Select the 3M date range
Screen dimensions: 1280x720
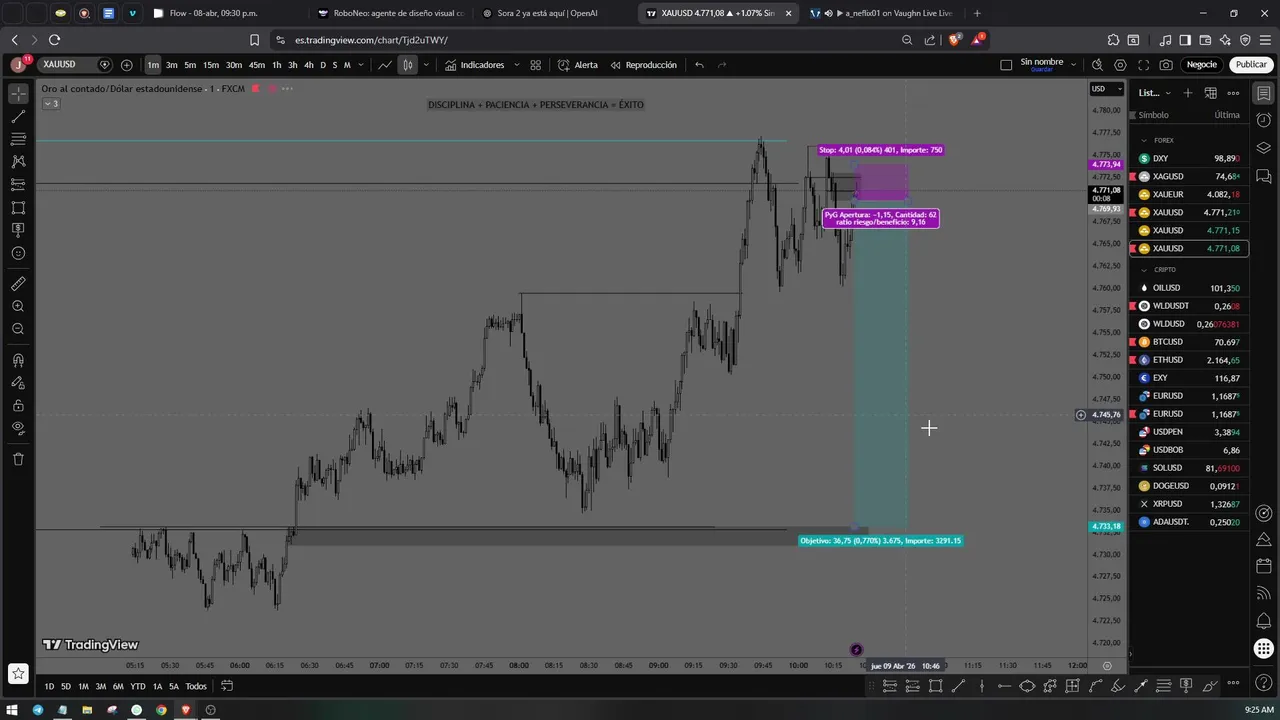pos(101,686)
